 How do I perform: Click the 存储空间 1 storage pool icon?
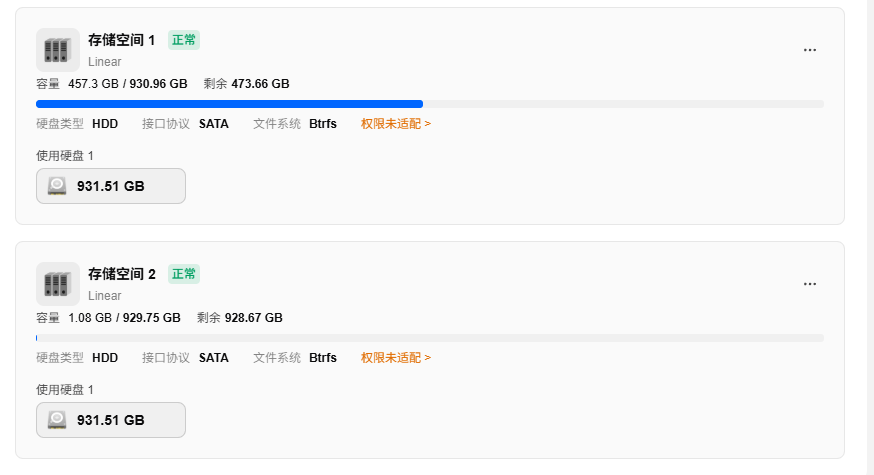tap(58, 50)
